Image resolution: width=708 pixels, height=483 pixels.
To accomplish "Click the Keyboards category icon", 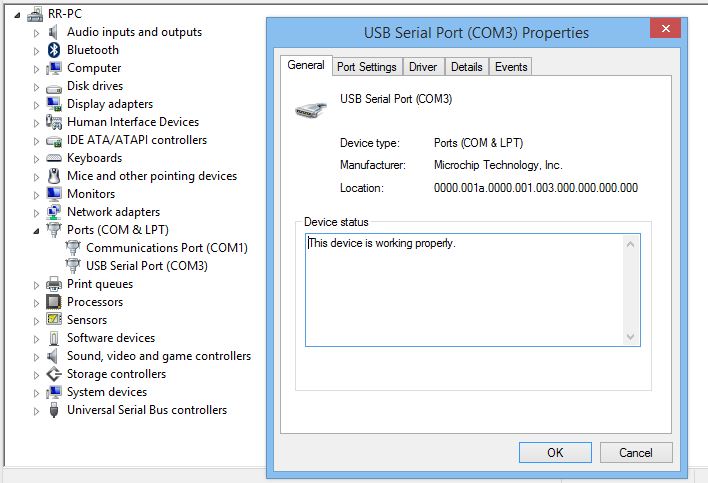I will [55, 158].
